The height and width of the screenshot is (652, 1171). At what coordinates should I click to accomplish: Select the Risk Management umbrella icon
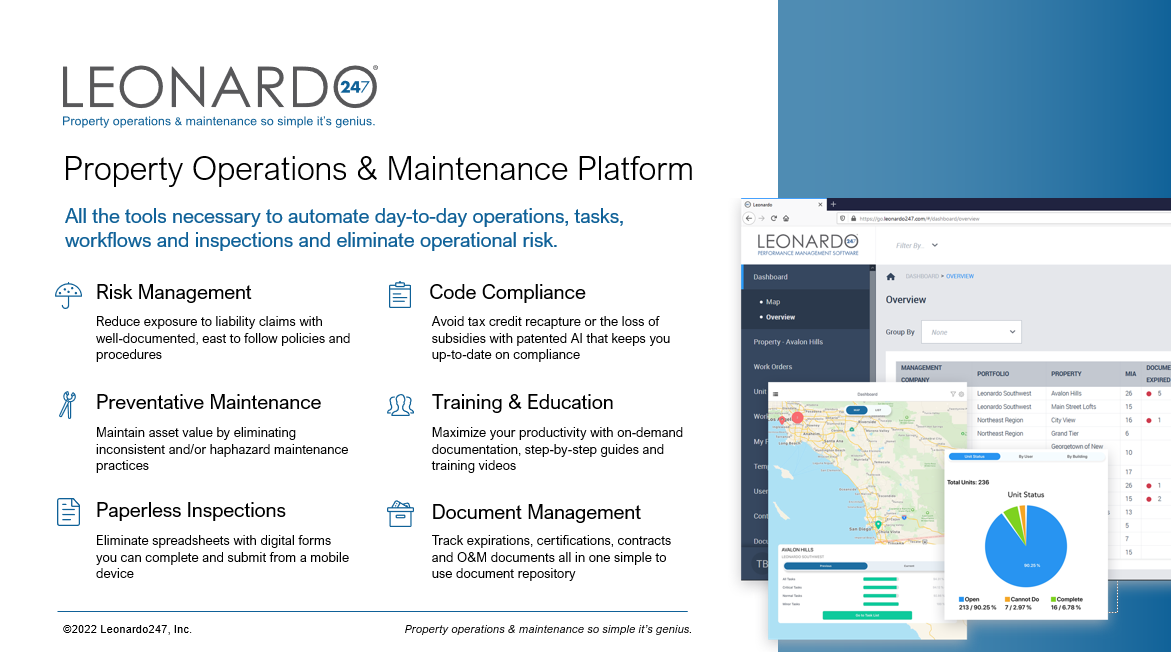point(68,293)
